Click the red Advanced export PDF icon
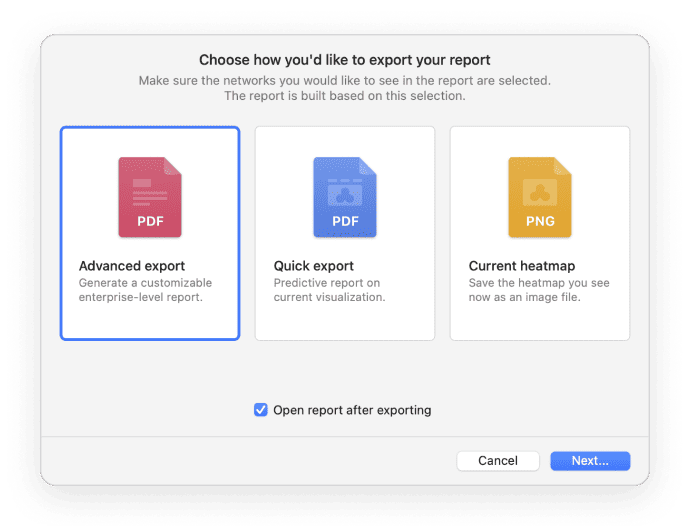Viewport: 690px width, 526px height. coord(150,197)
